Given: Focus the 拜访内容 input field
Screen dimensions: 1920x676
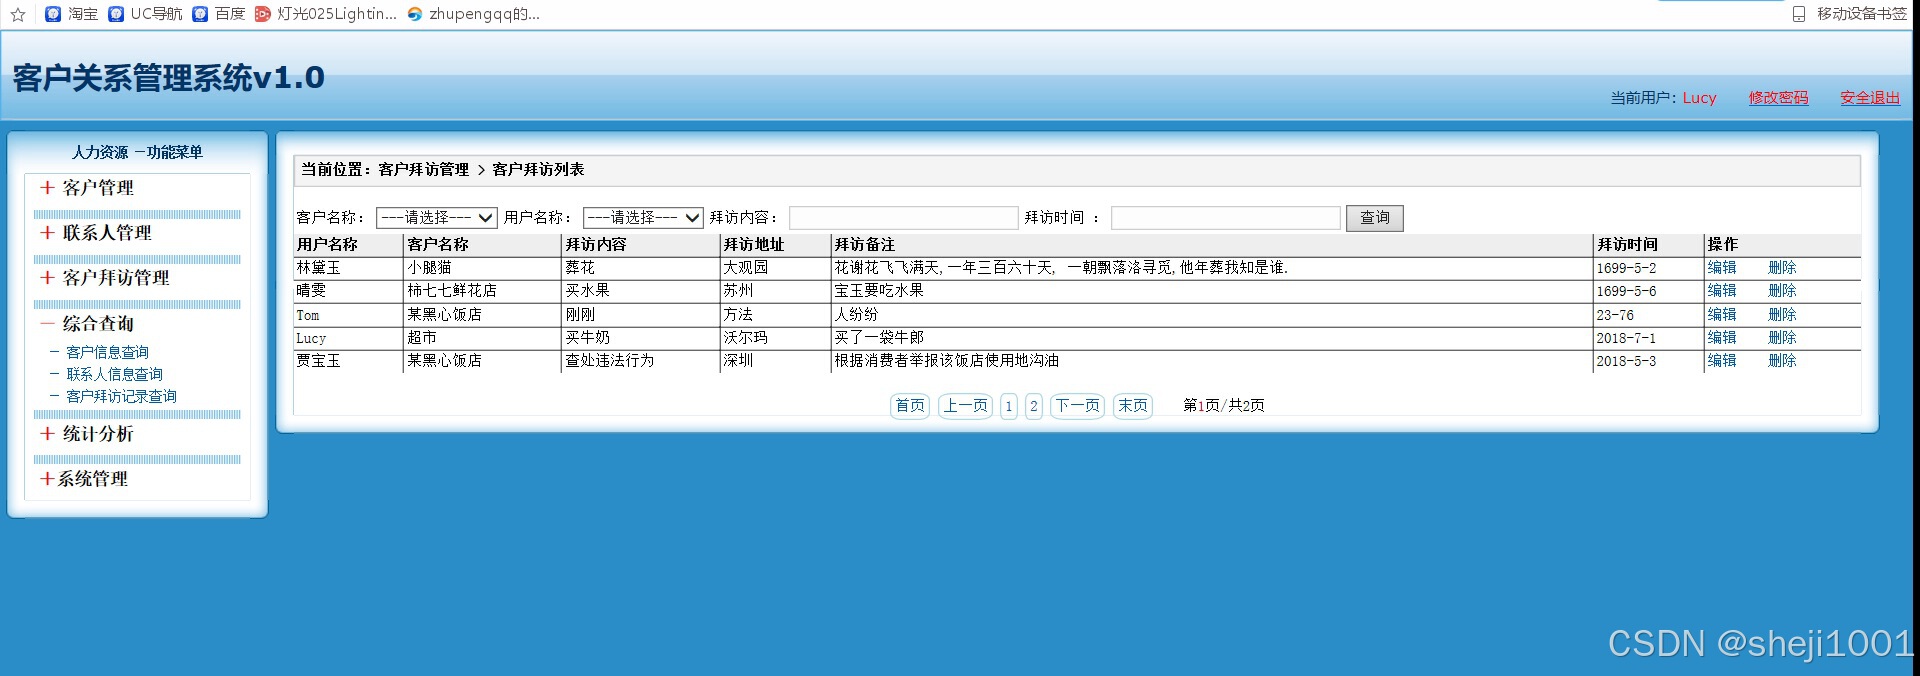Looking at the screenshot, I should coord(903,218).
